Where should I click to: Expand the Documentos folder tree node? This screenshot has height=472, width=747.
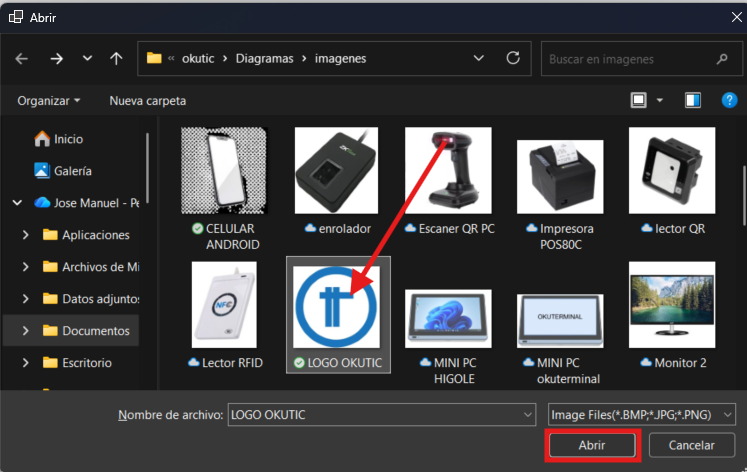[x=26, y=330]
